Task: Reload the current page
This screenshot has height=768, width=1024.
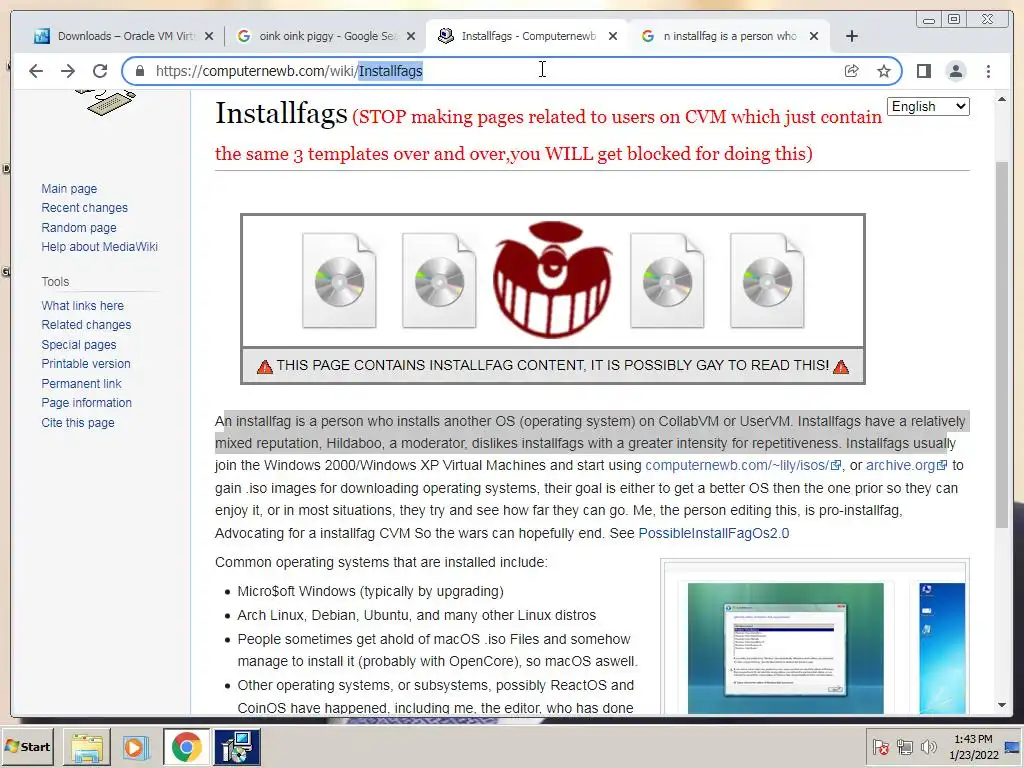Action: pos(100,71)
